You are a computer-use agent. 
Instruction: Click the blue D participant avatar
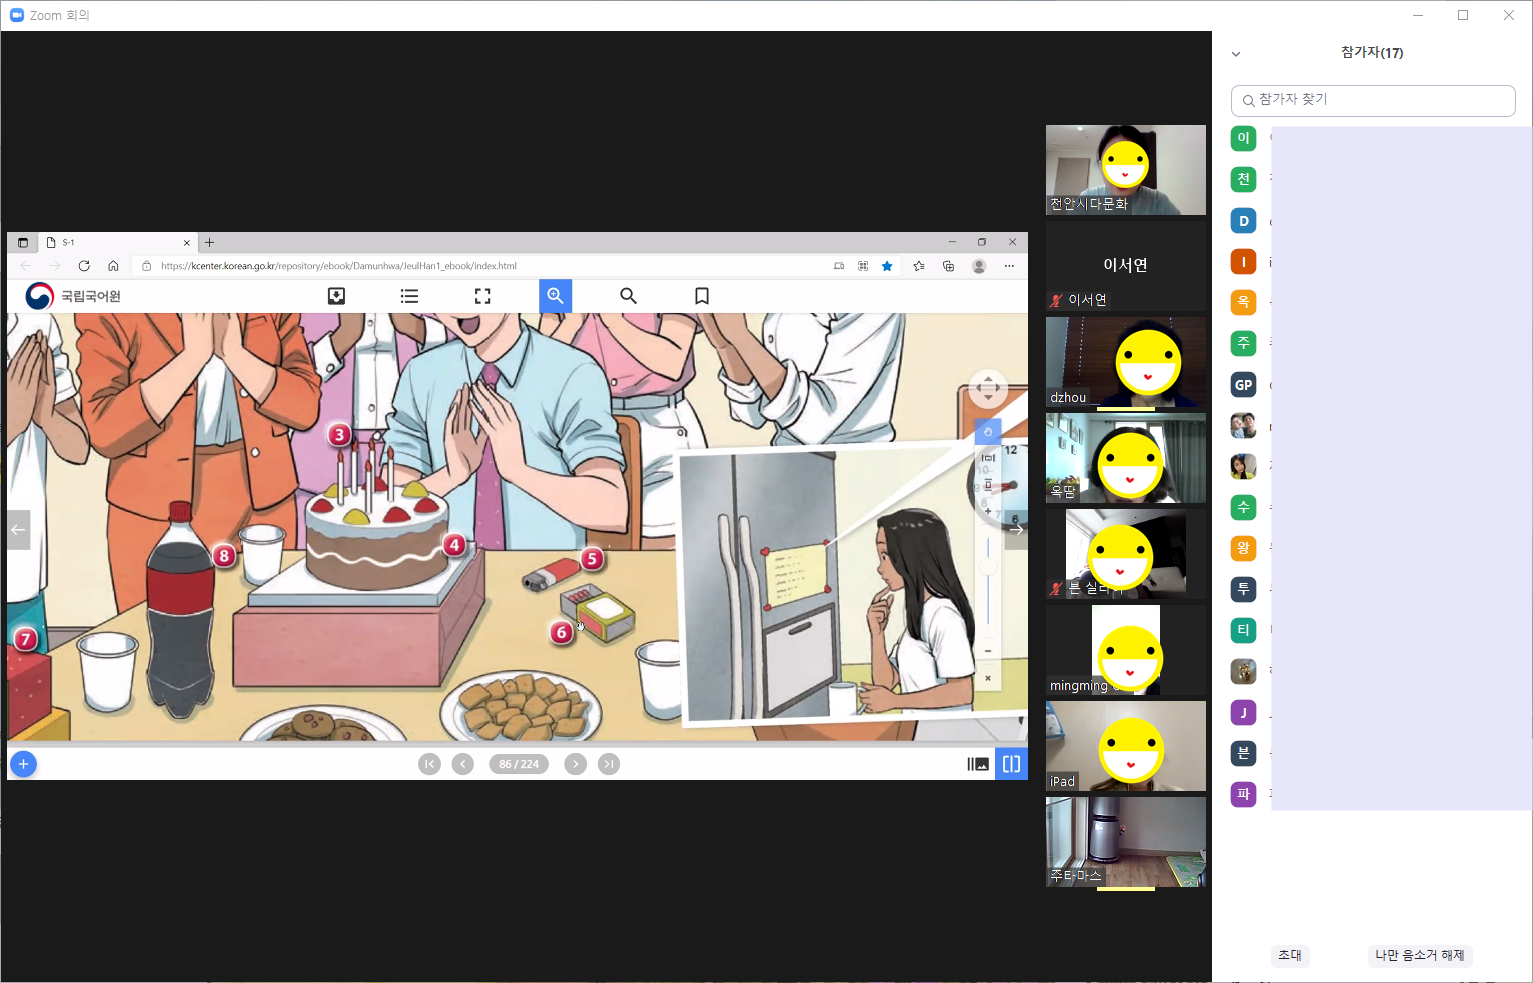[x=1243, y=221]
